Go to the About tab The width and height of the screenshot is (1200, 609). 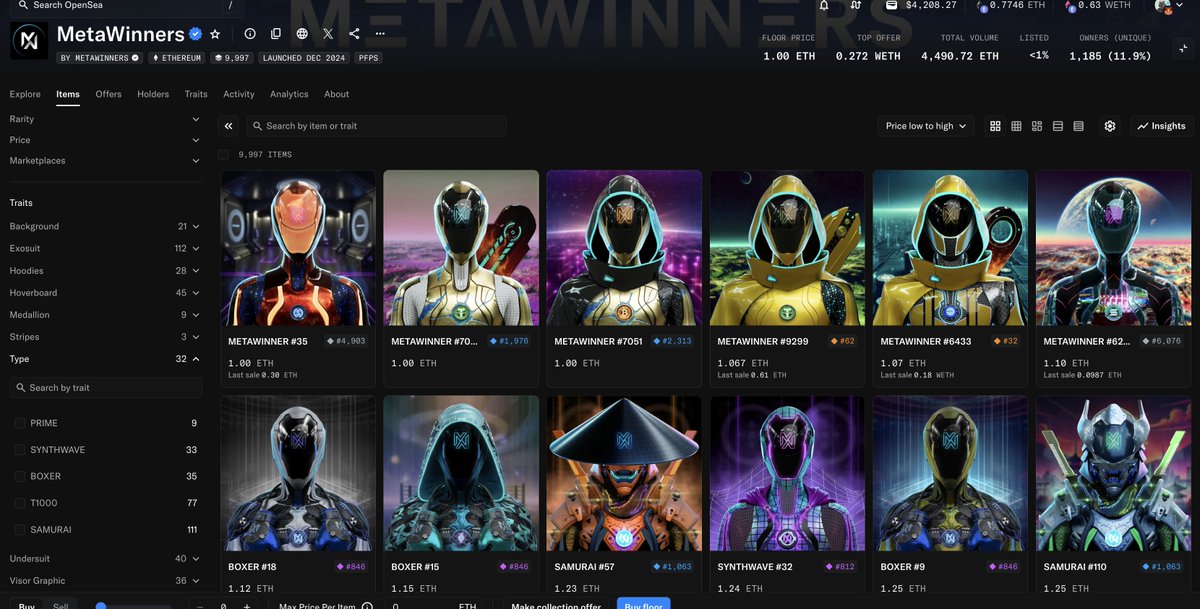tap(337, 94)
